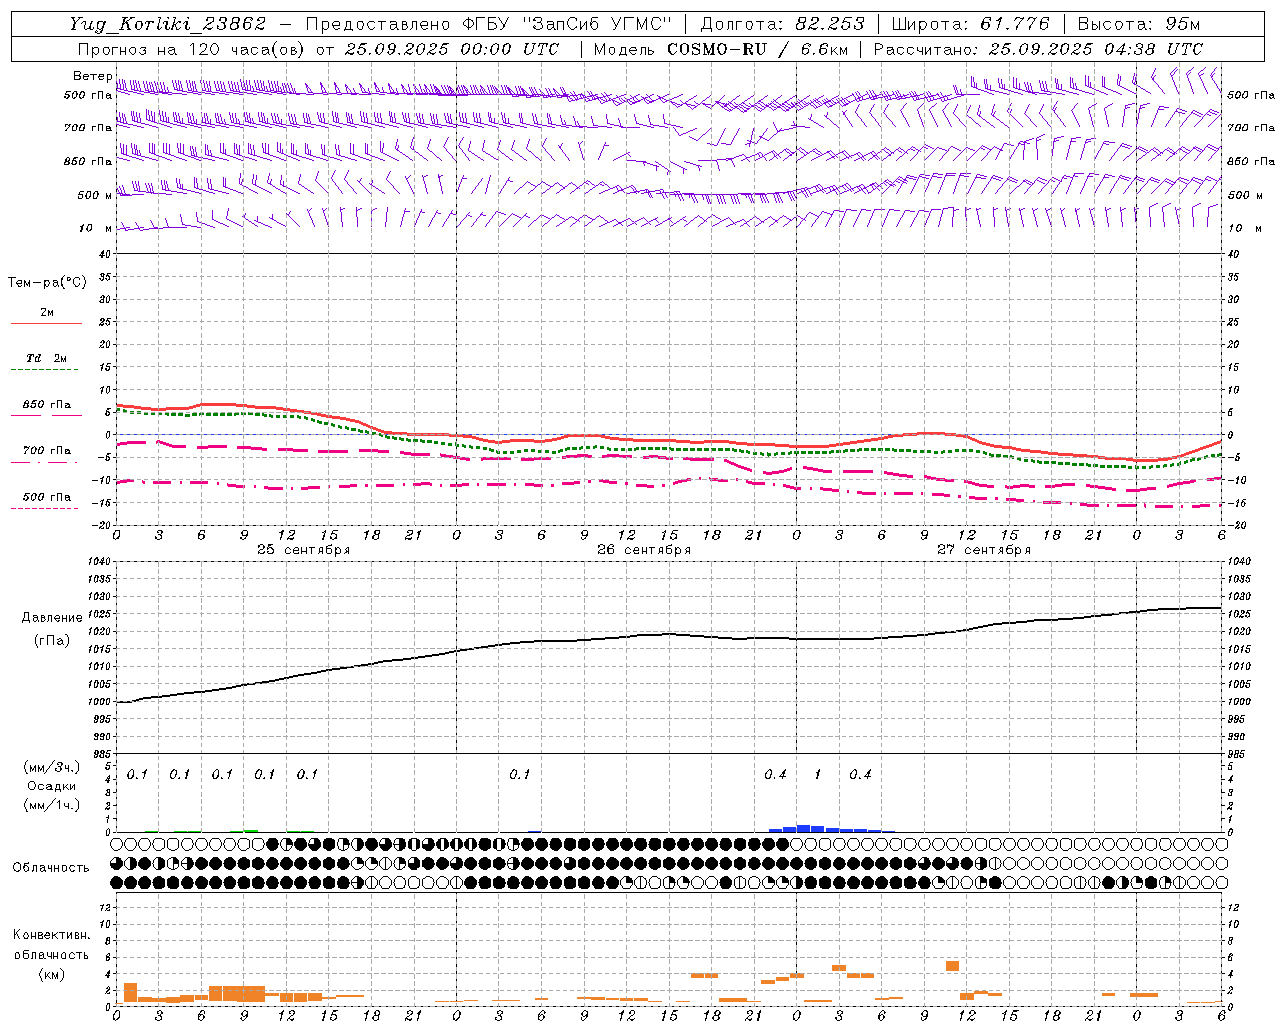Click the dashed line sample under Td 2м

[x=46, y=369]
